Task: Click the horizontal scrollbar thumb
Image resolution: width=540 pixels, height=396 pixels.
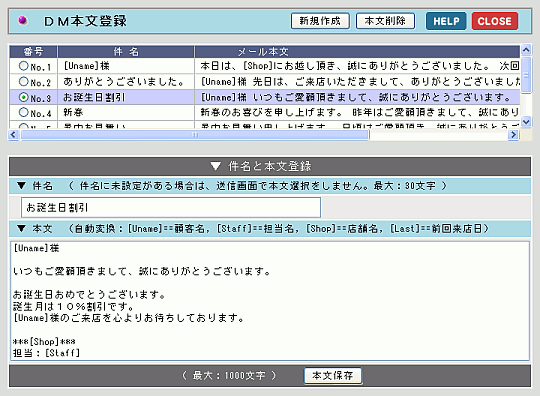Action: tap(195, 135)
